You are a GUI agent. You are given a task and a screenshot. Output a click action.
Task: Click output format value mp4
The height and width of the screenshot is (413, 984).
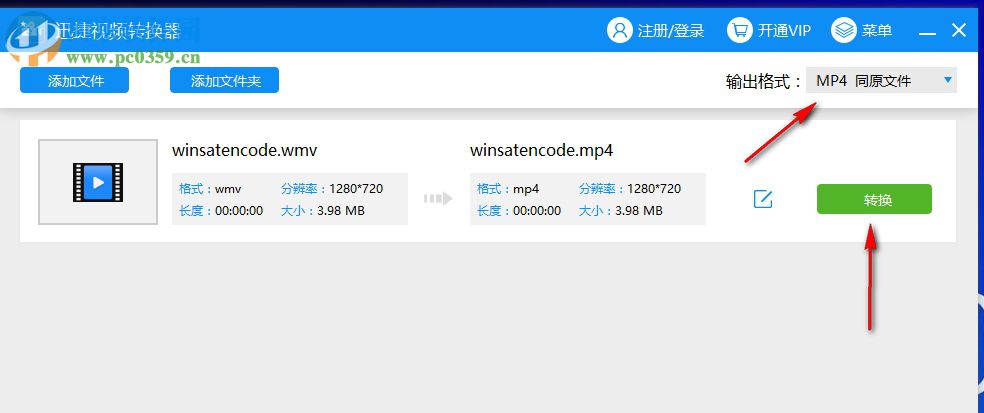coord(526,189)
